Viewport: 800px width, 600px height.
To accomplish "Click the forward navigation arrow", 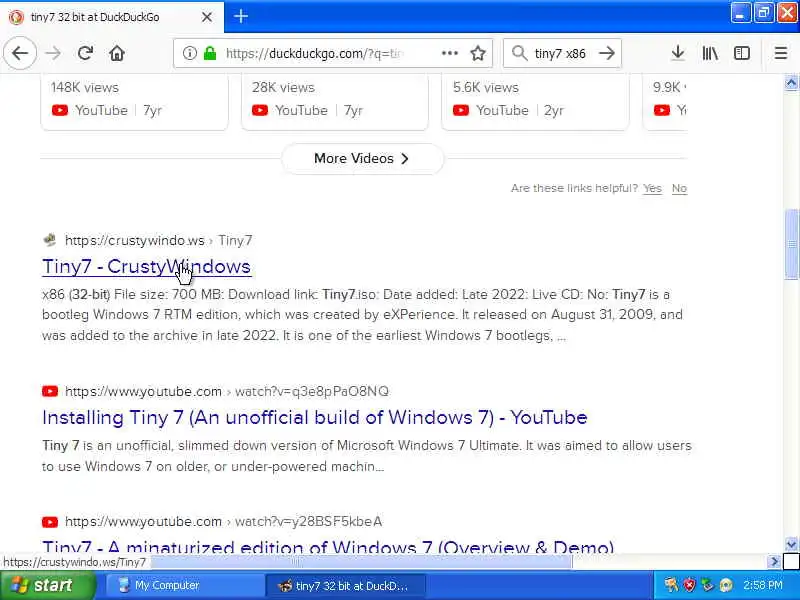I will coord(53,53).
